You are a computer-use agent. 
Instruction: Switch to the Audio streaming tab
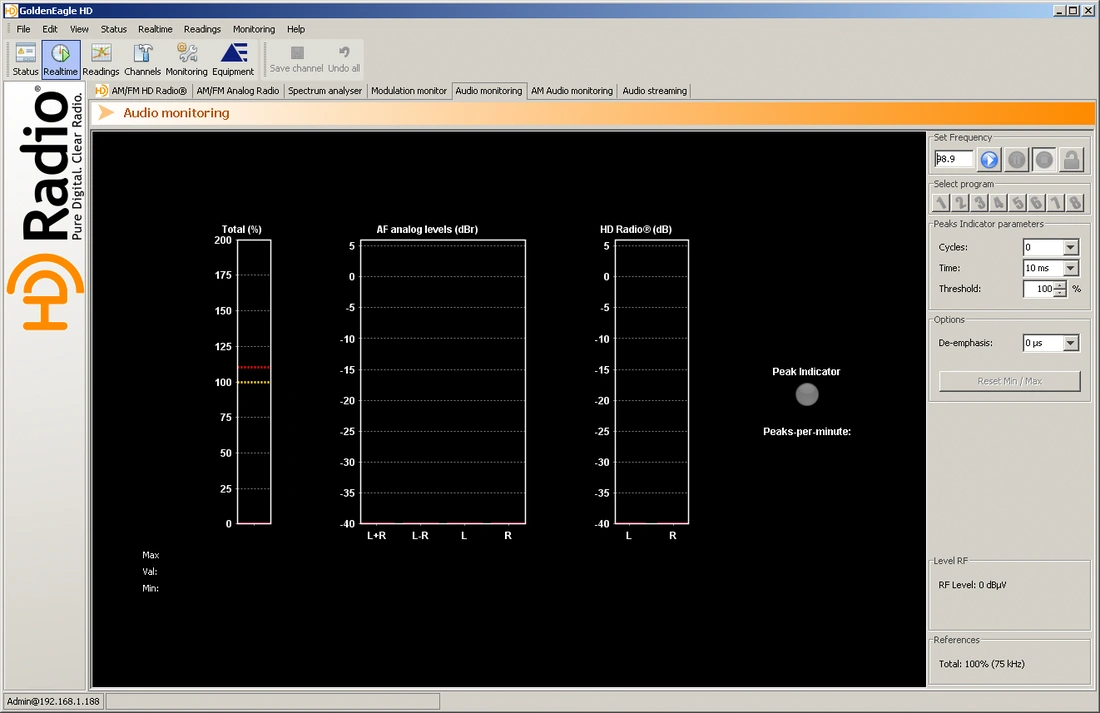tap(654, 91)
